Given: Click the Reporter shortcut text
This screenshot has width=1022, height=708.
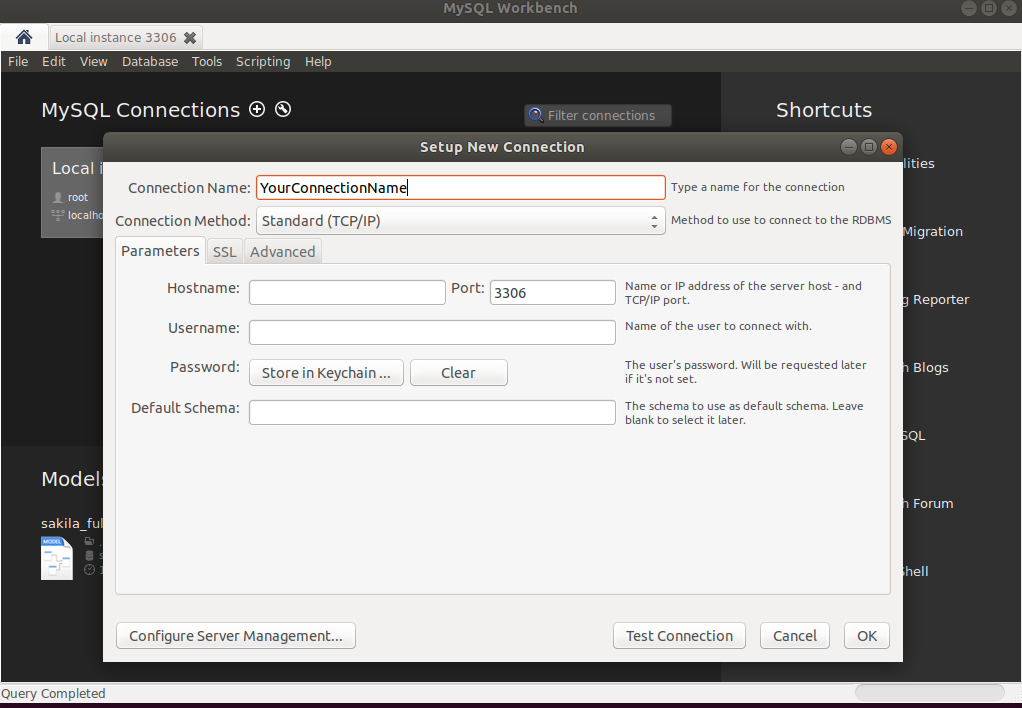Looking at the screenshot, I should [x=941, y=300].
